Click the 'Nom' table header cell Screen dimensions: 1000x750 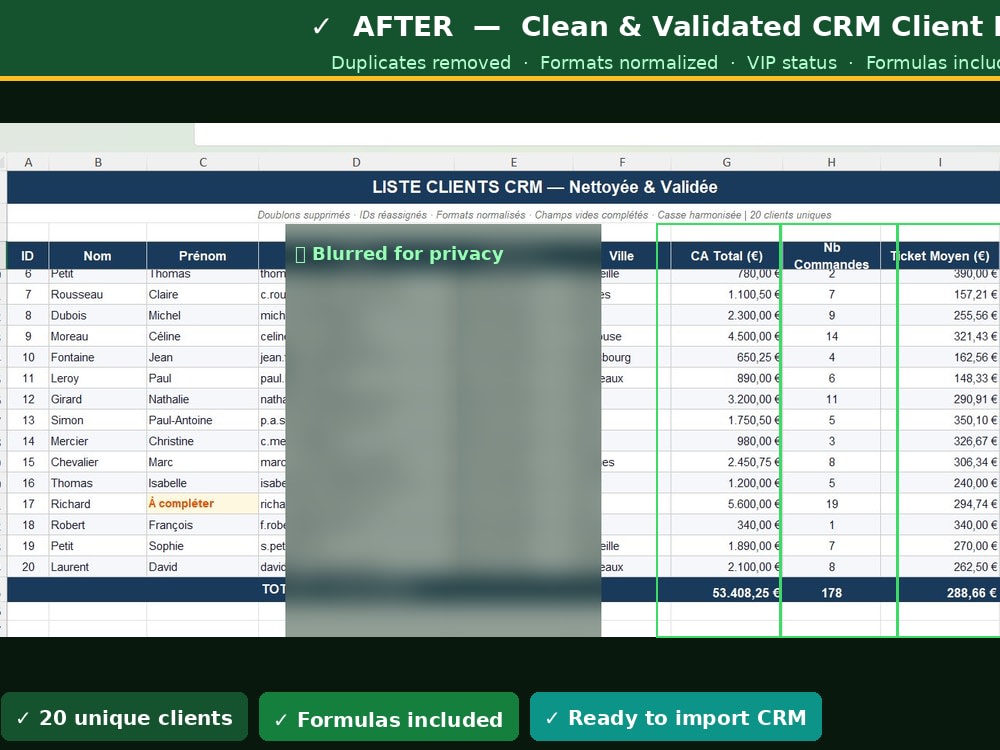click(x=98, y=256)
